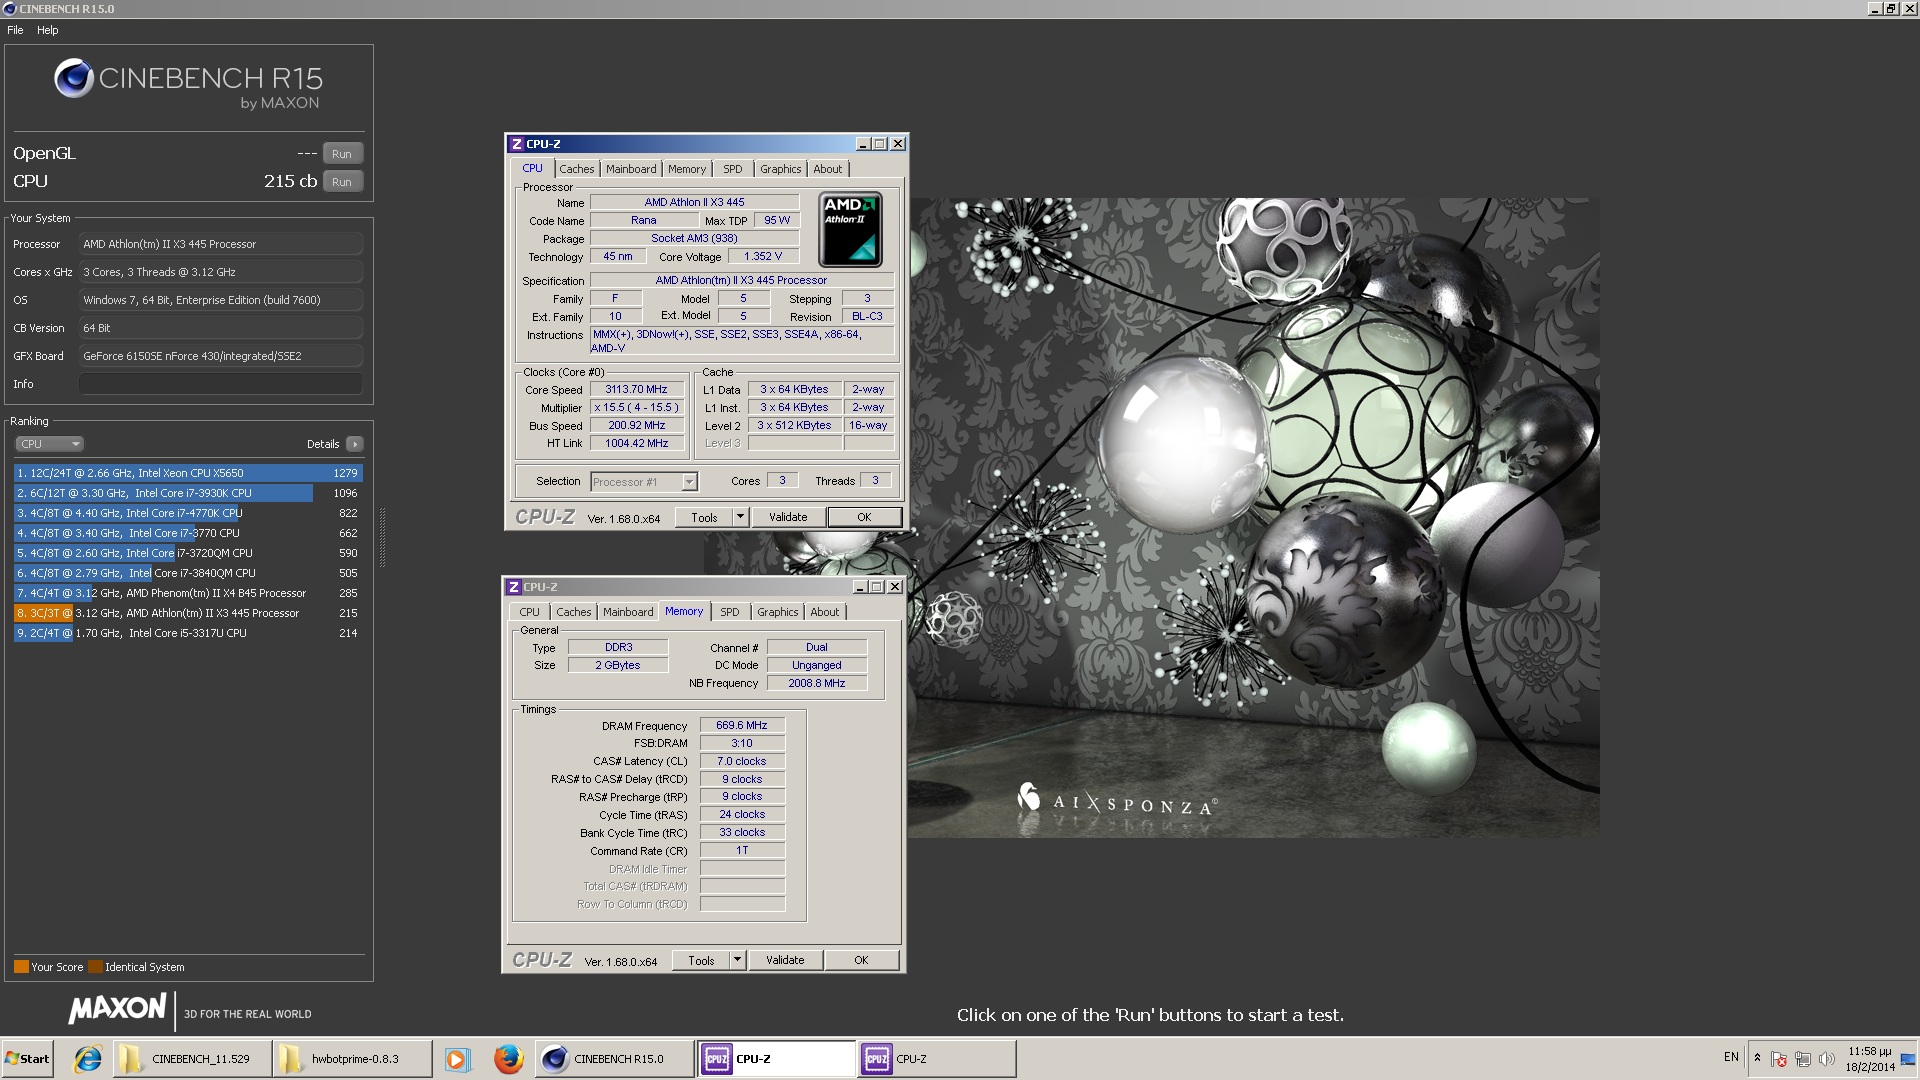This screenshot has height=1080, width=1920.
Task: Open Action Center flag tray icon
Action: [x=1779, y=1059]
